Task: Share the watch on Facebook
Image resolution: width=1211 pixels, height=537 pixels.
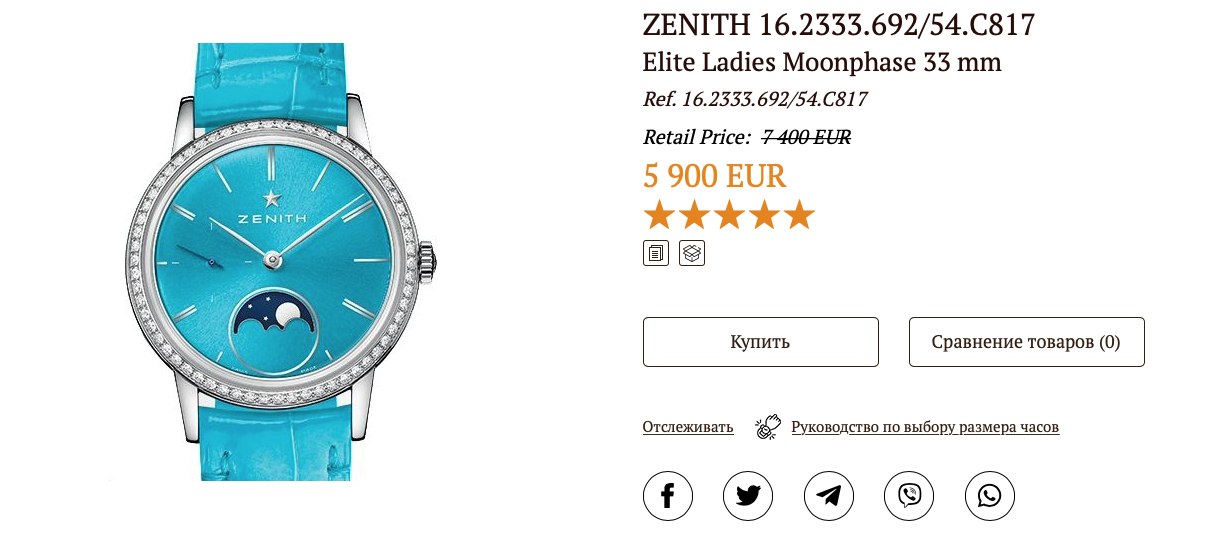Action: (668, 496)
